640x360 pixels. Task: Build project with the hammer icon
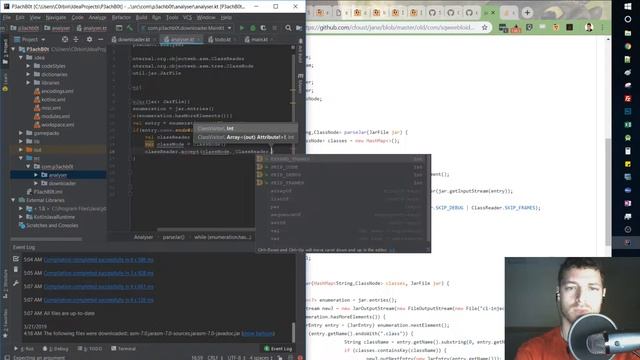[x=130, y=28]
